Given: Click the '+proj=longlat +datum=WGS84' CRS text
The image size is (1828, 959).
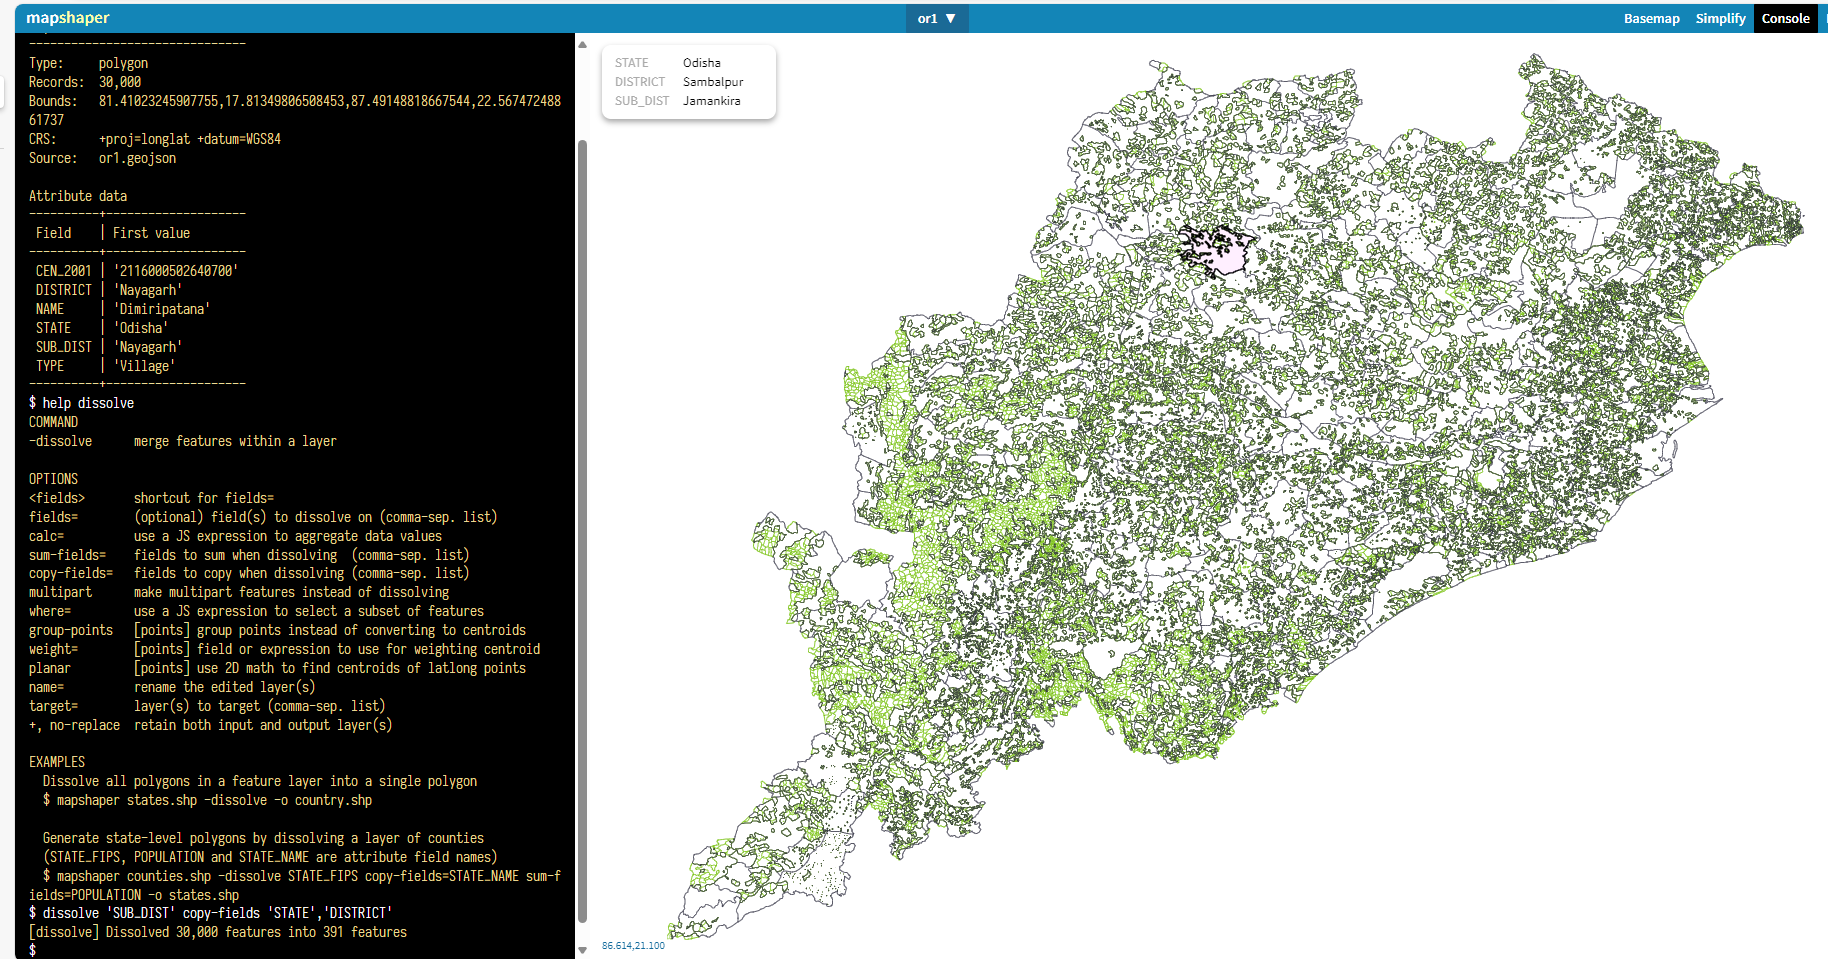Looking at the screenshot, I should 189,139.
